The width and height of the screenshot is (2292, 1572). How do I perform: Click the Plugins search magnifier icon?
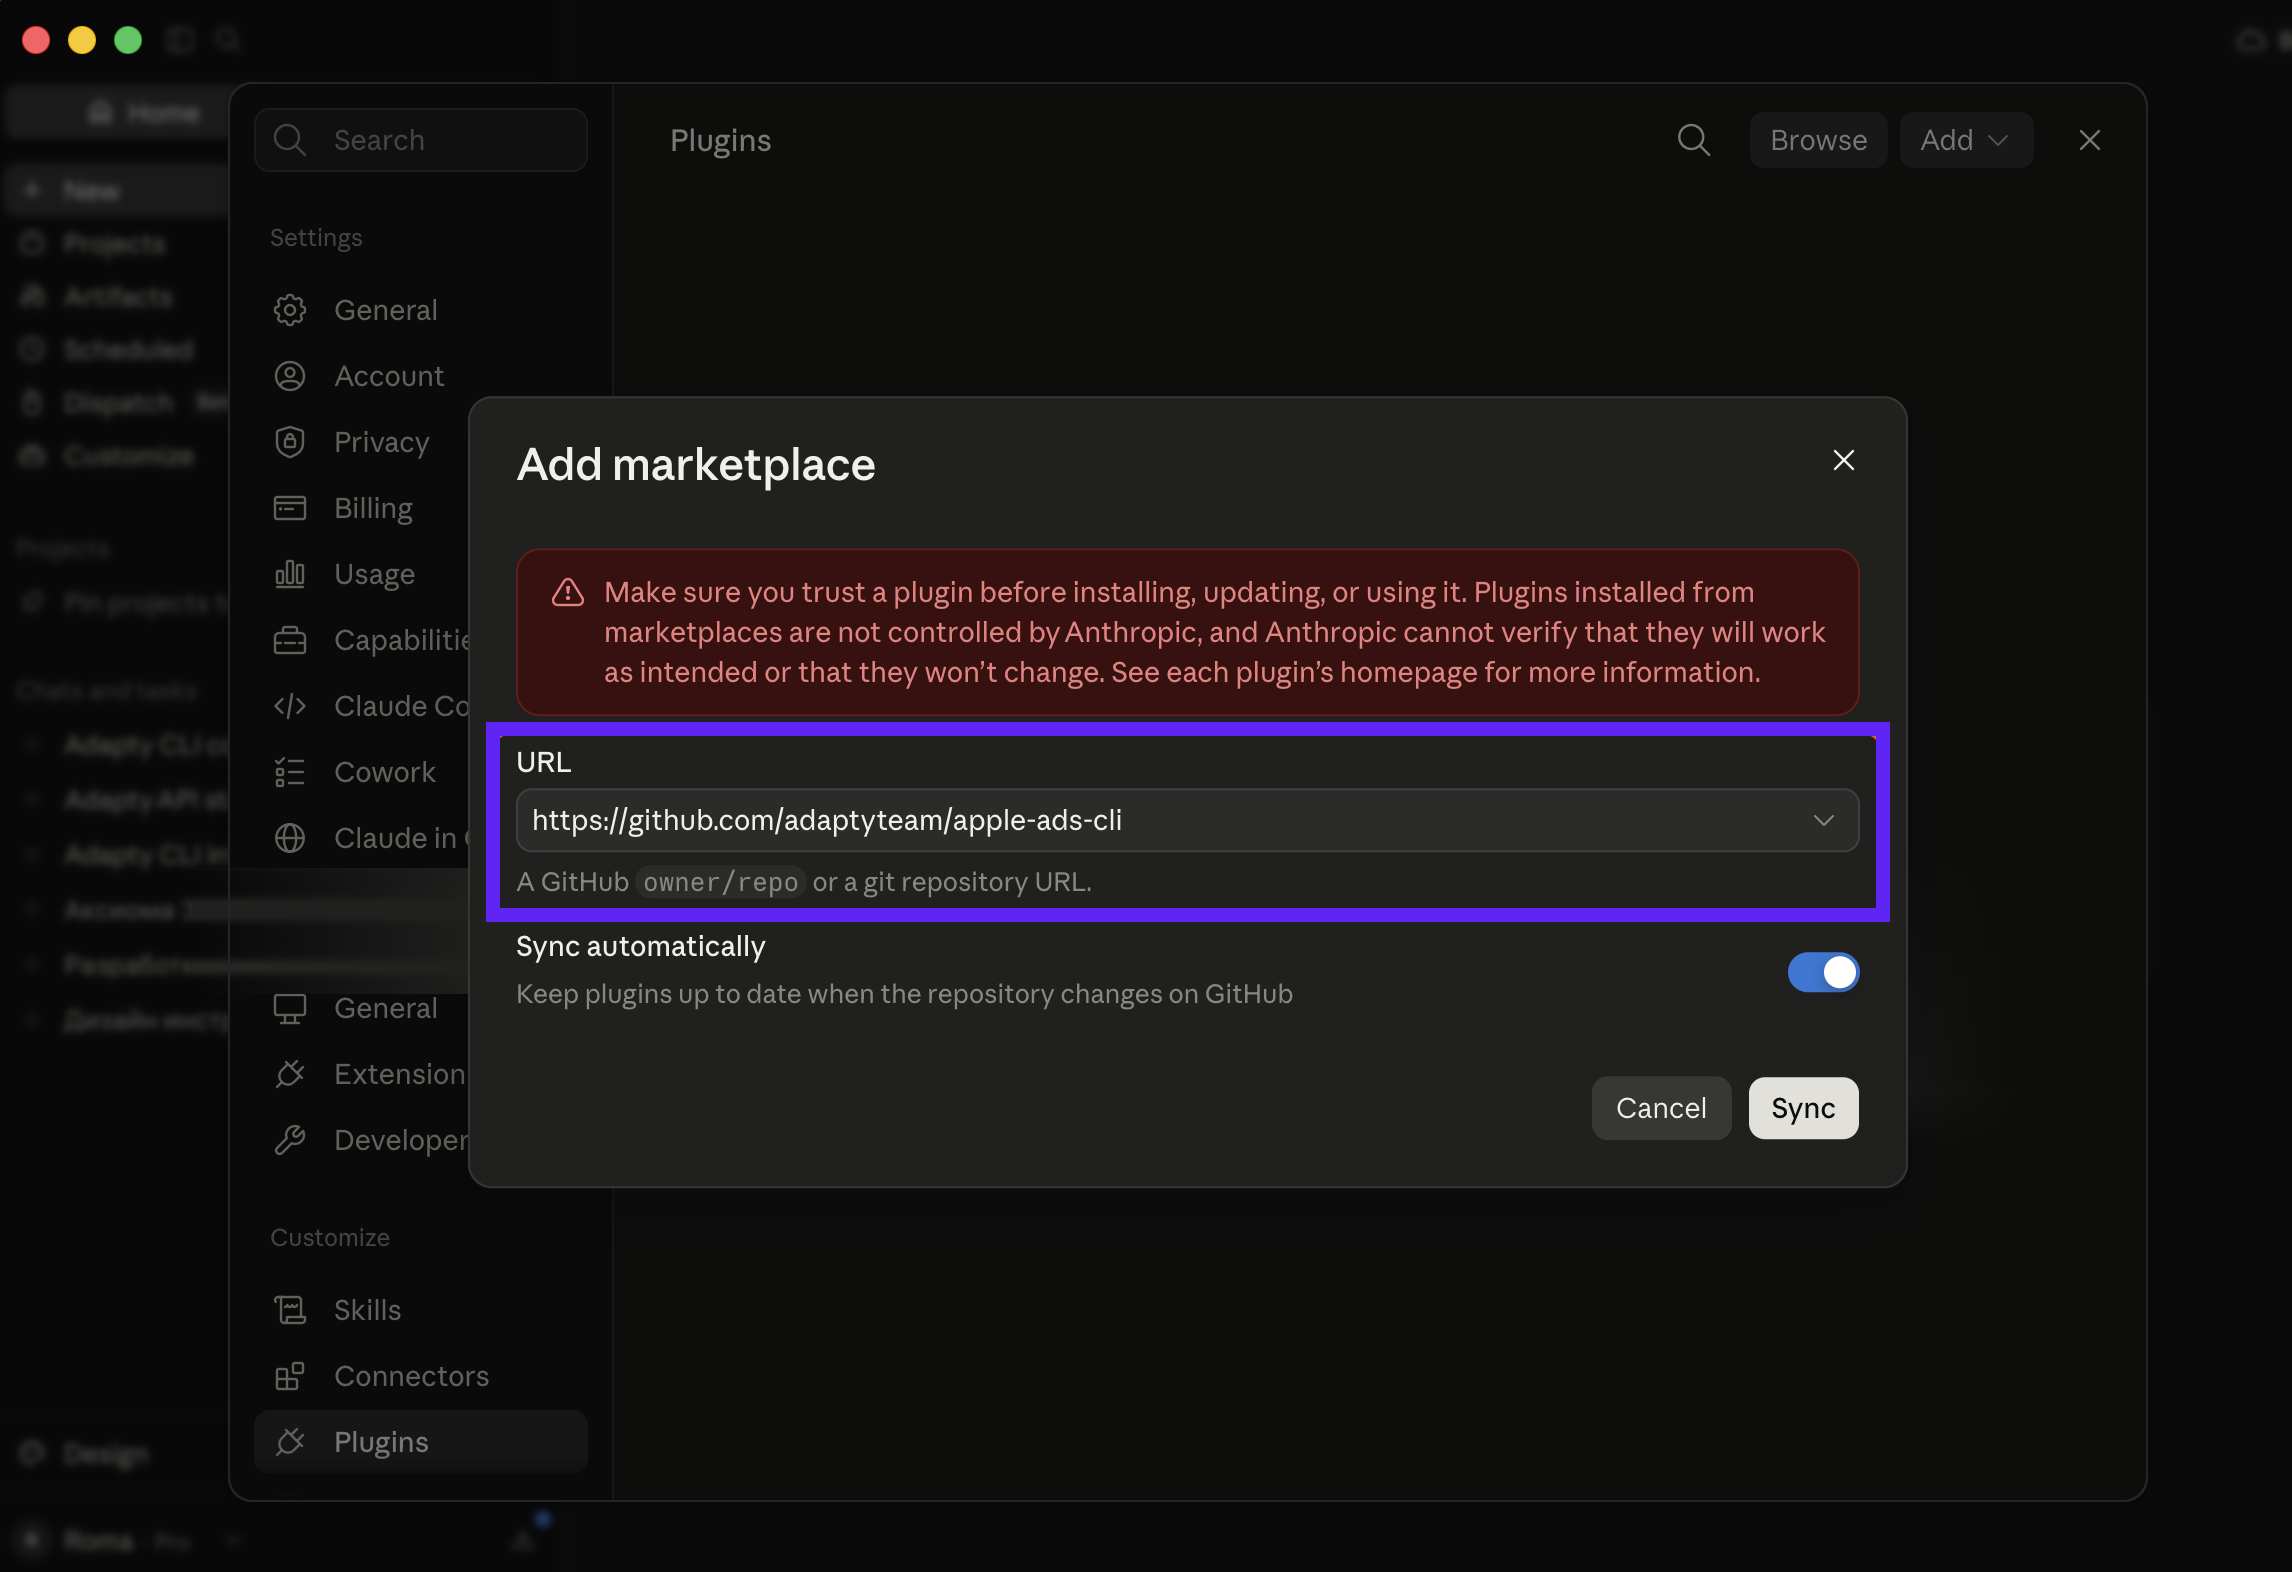pyautogui.click(x=1693, y=140)
